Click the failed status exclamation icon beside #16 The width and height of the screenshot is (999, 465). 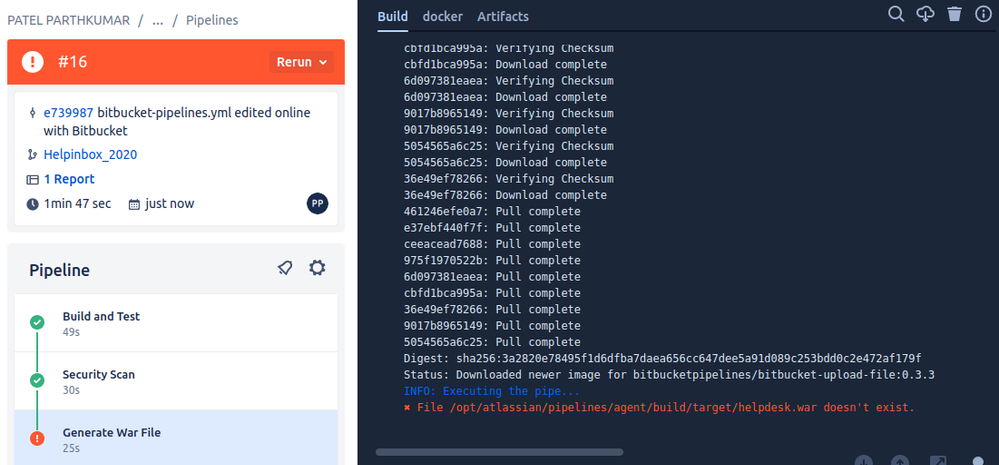coord(32,62)
